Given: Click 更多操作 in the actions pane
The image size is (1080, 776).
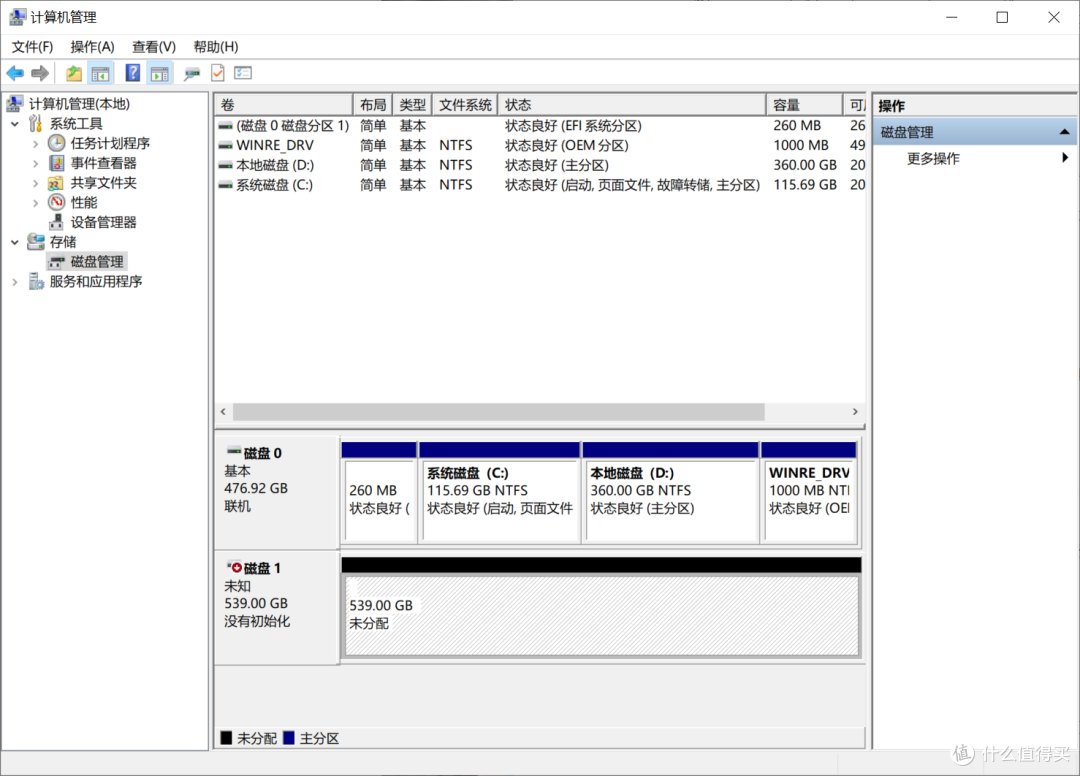Looking at the screenshot, I should pos(933,158).
